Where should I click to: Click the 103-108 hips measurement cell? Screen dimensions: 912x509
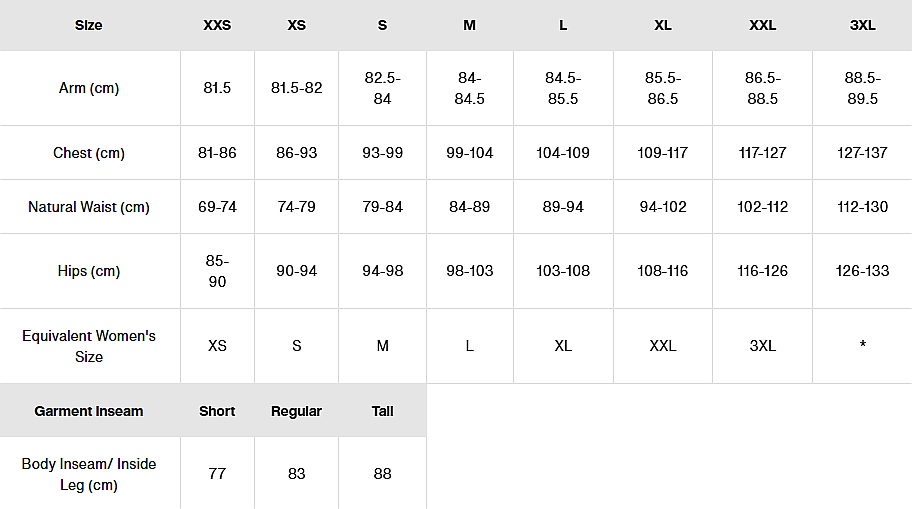coord(563,271)
